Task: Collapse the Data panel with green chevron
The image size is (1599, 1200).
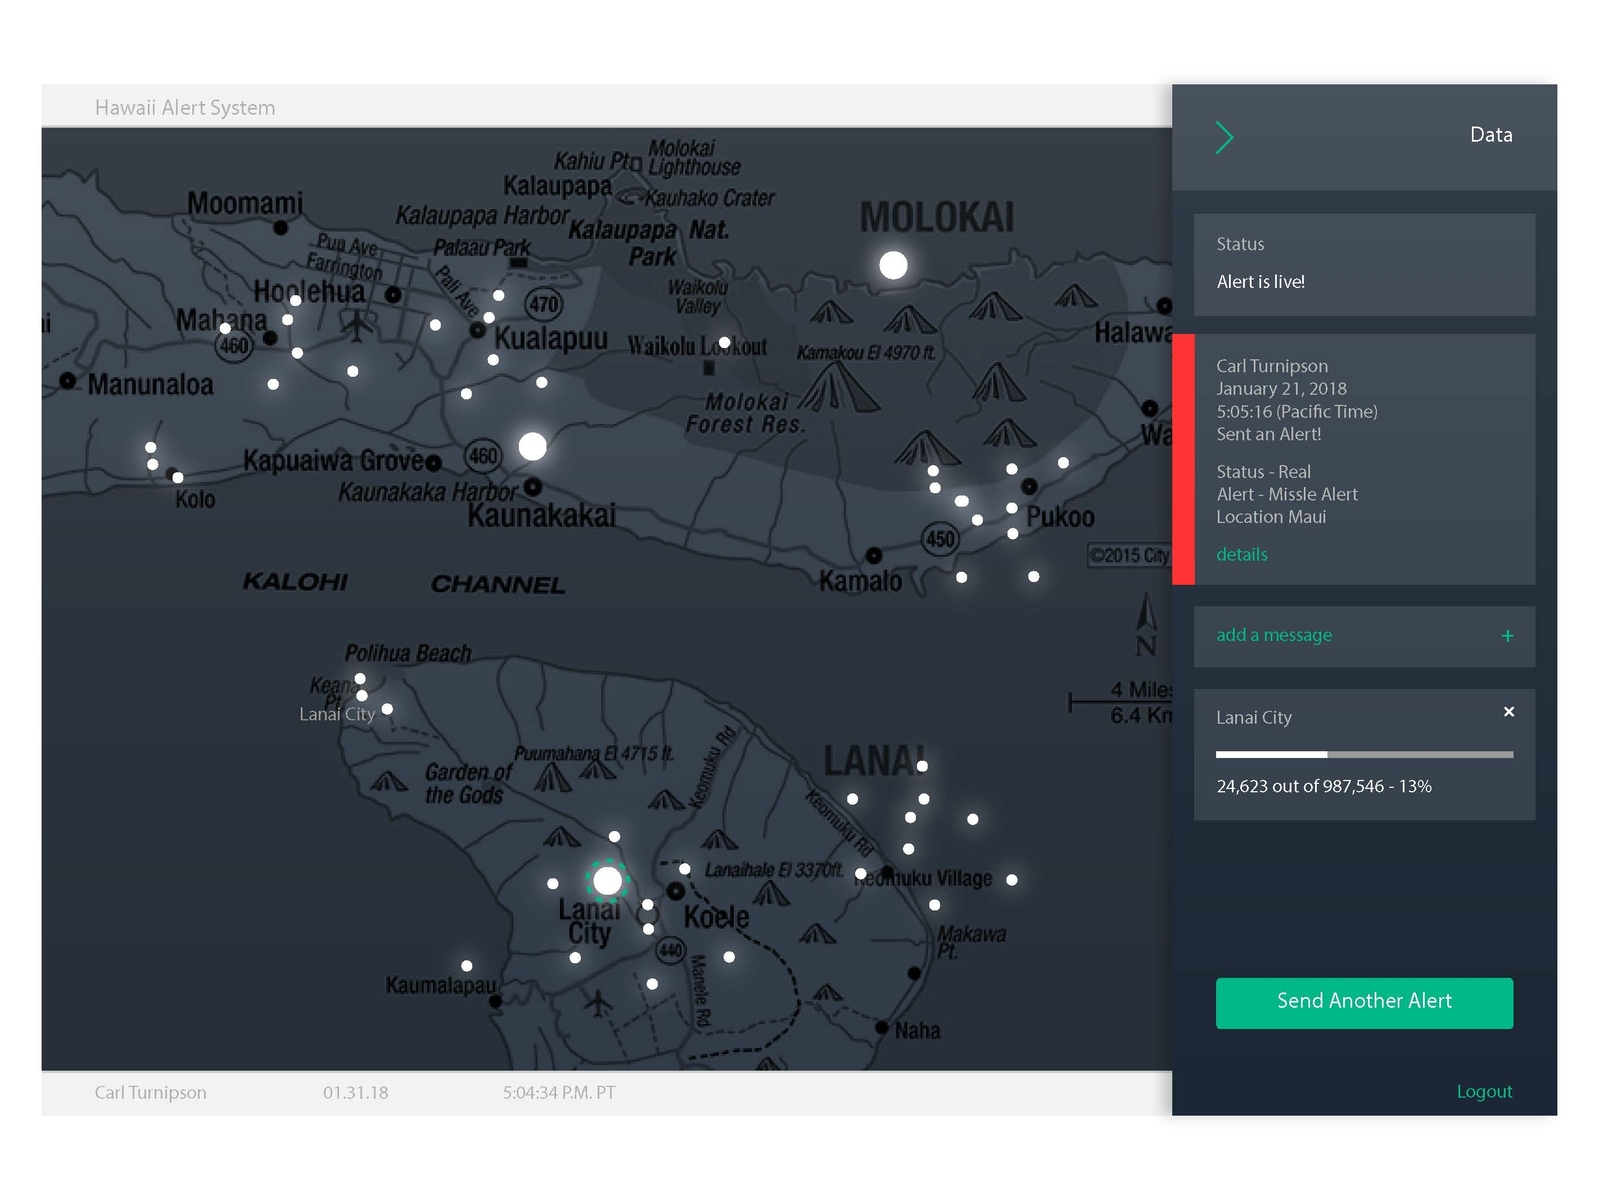Action: (1224, 137)
